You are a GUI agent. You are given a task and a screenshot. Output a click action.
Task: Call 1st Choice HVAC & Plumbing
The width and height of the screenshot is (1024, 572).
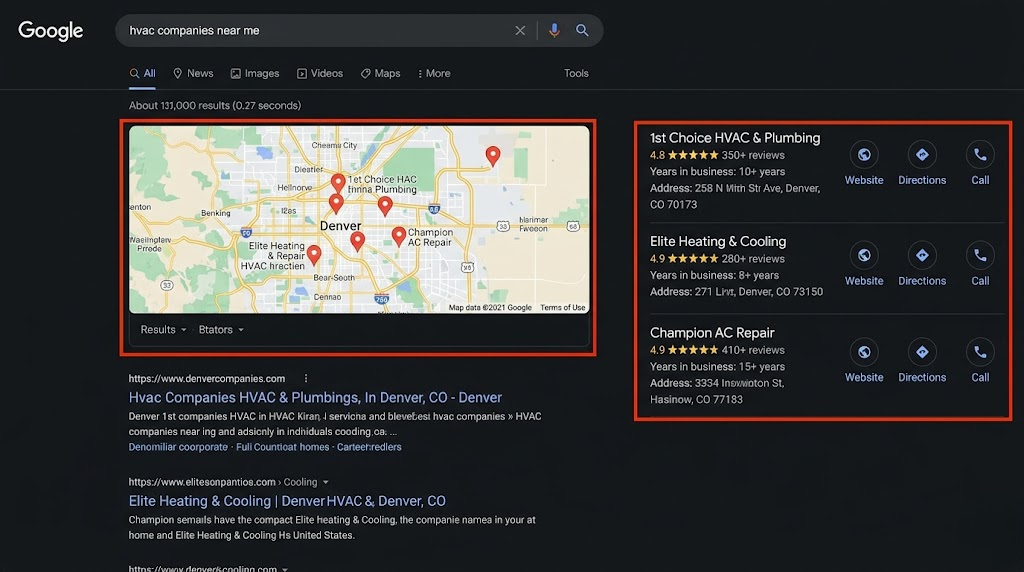[980, 165]
